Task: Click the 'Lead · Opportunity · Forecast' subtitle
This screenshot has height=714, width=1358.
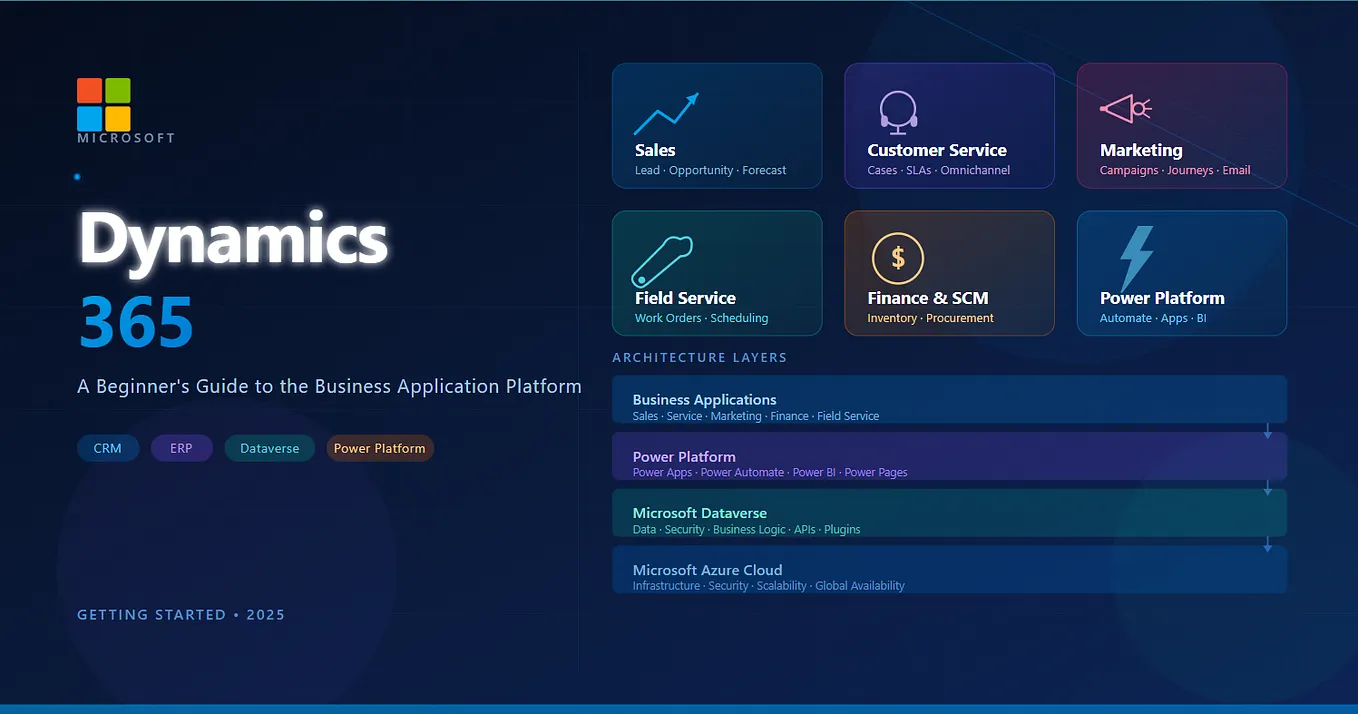Action: click(x=711, y=170)
